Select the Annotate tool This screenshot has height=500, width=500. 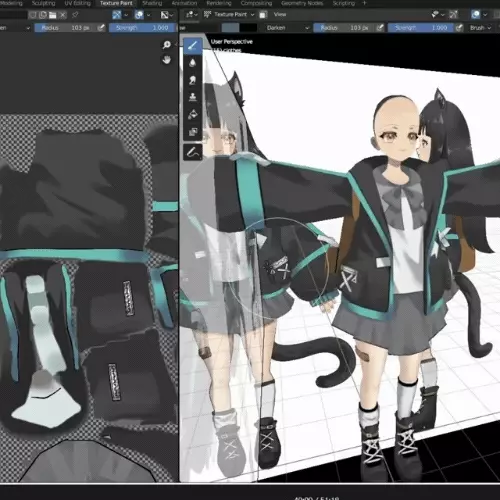point(193,152)
